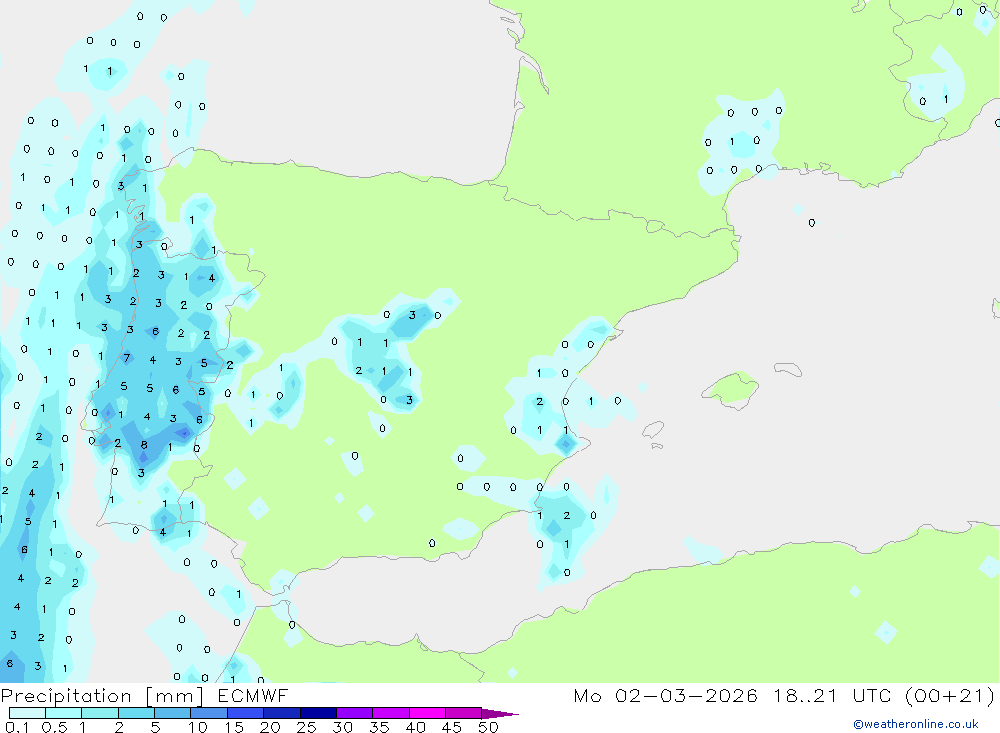
Task: Click the '30' legend label
Action: (342, 727)
